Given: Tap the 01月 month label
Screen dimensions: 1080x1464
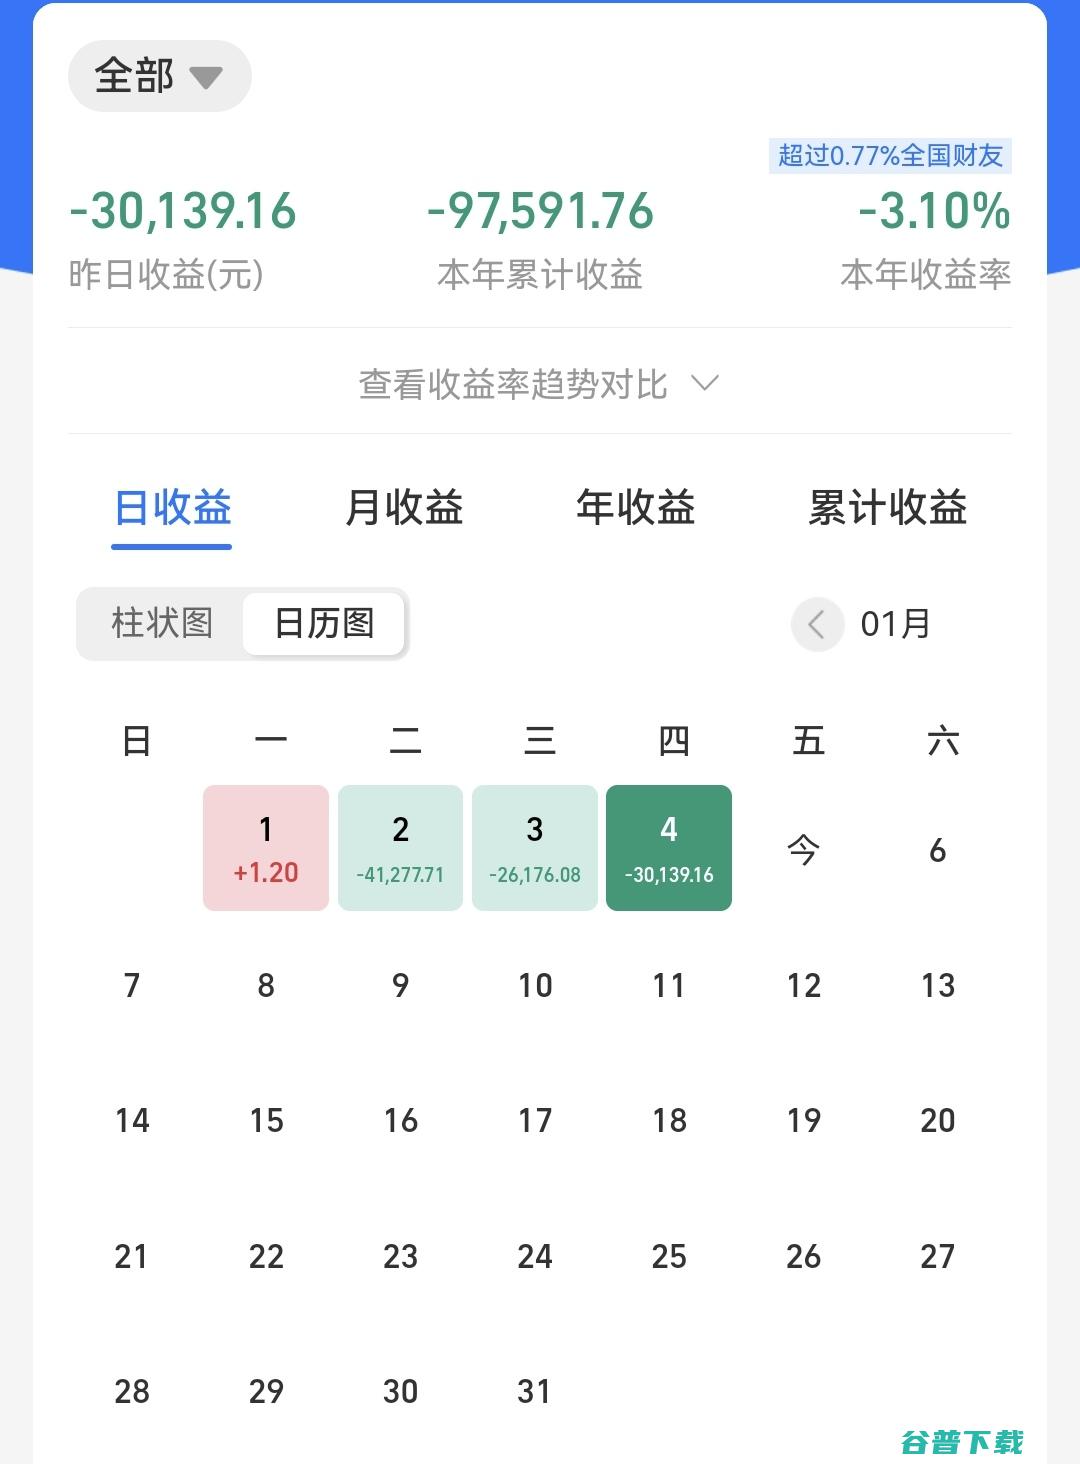Looking at the screenshot, I should coord(895,624).
